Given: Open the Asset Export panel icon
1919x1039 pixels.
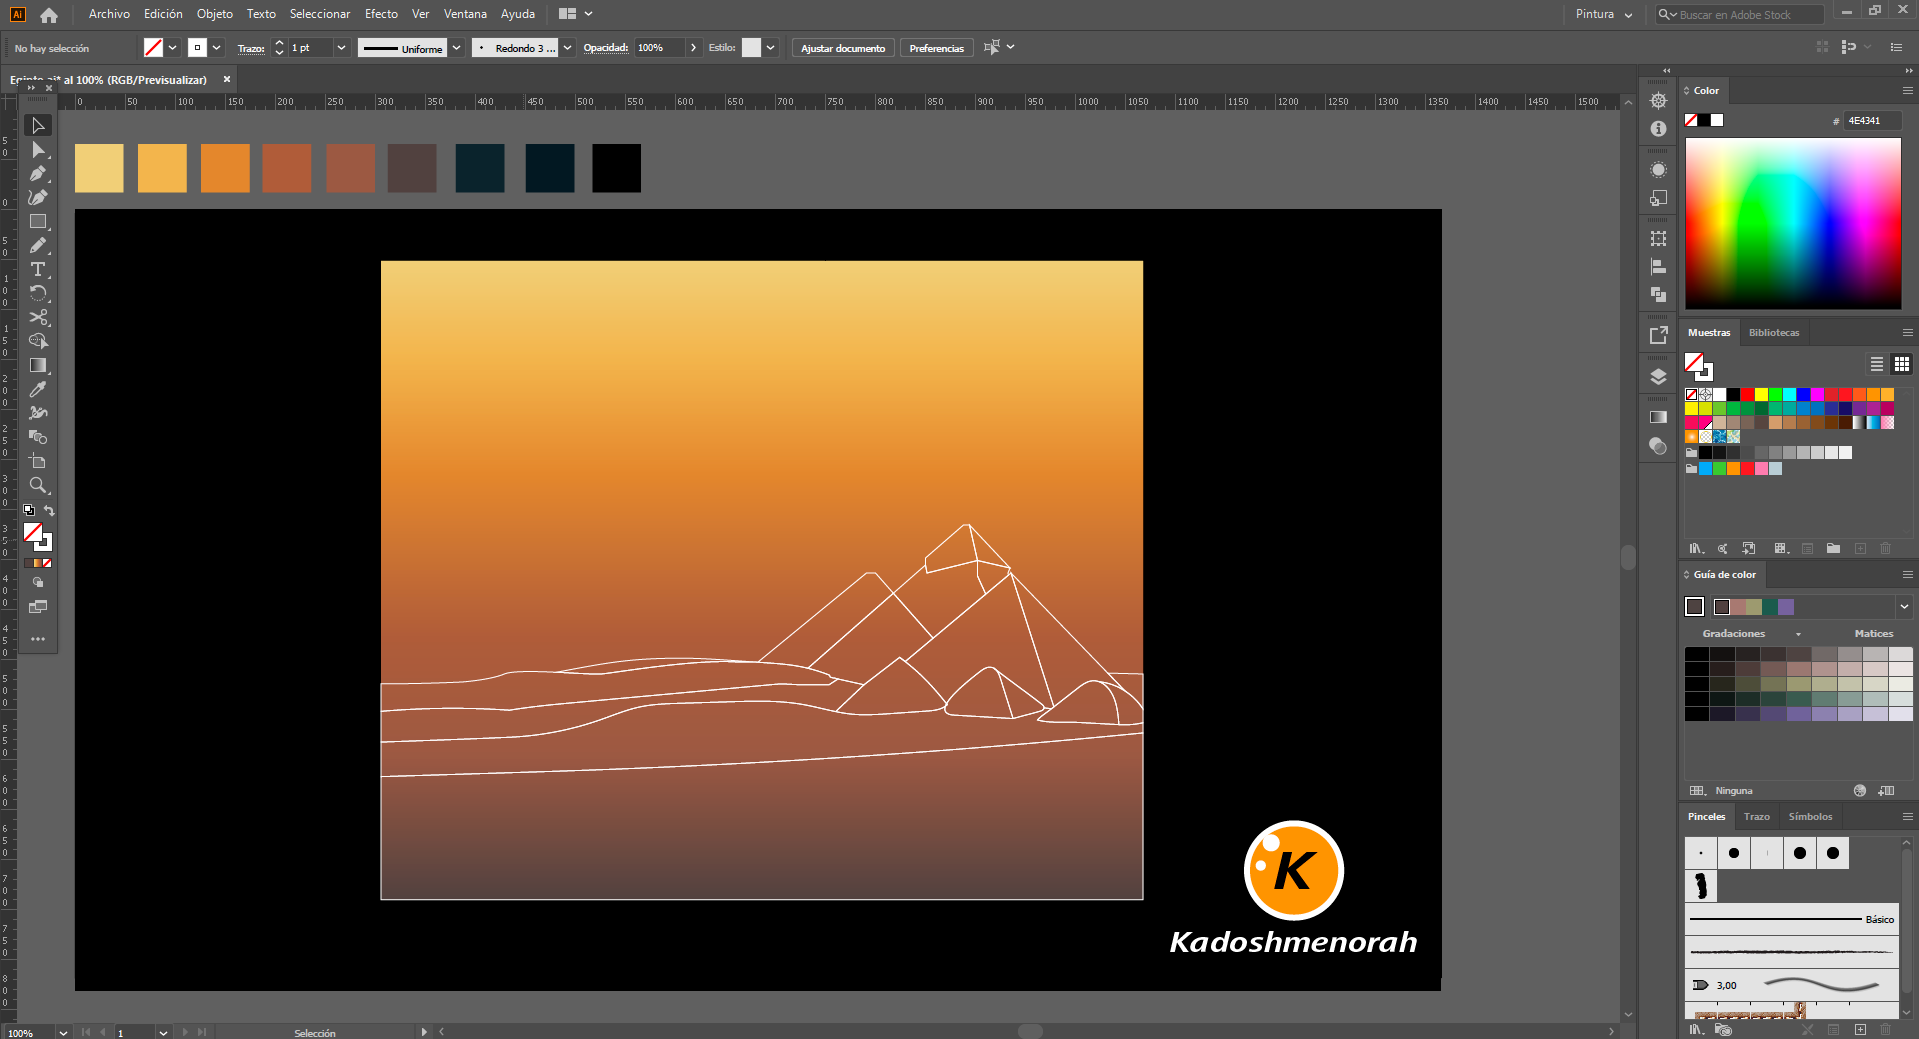Looking at the screenshot, I should [1658, 335].
